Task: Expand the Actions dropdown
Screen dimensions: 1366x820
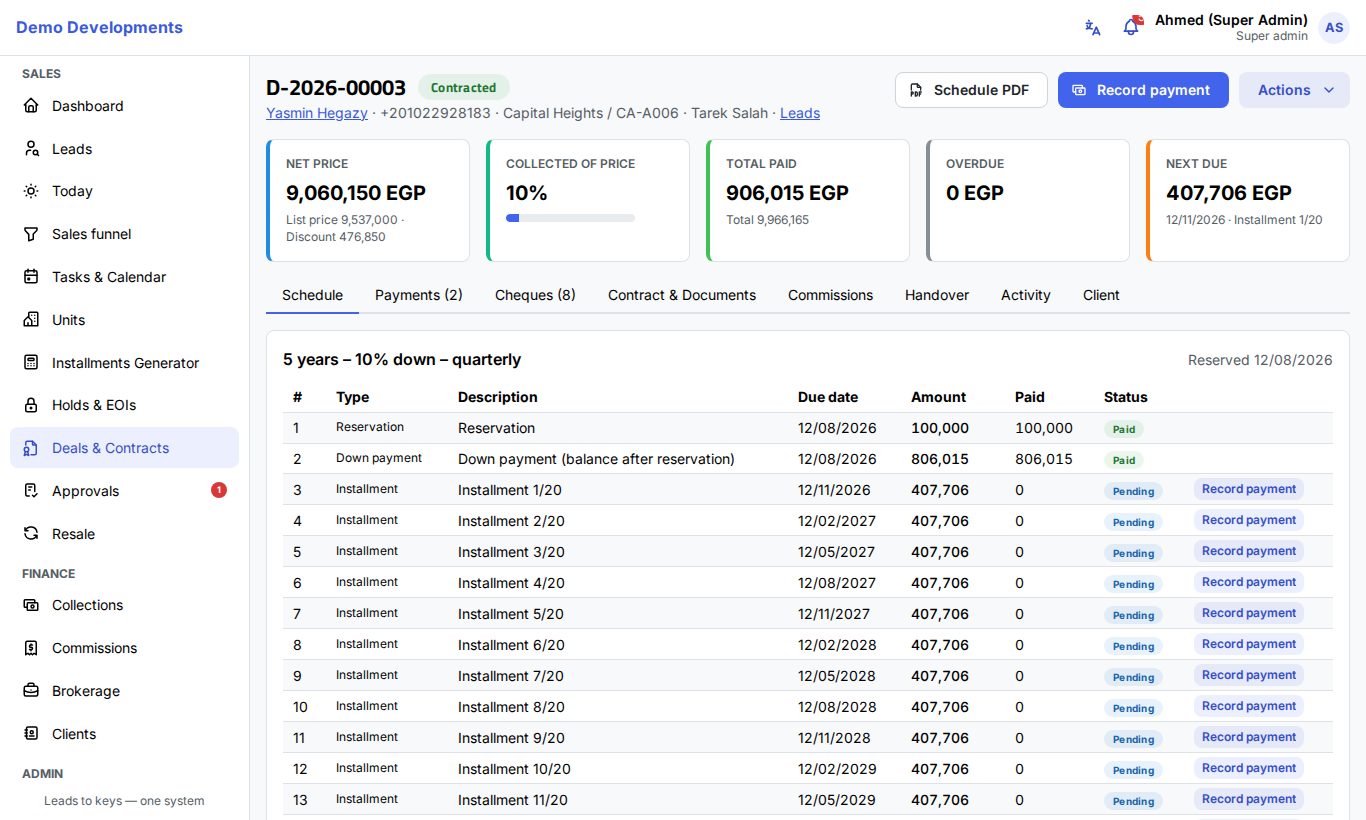Action: [x=1294, y=90]
